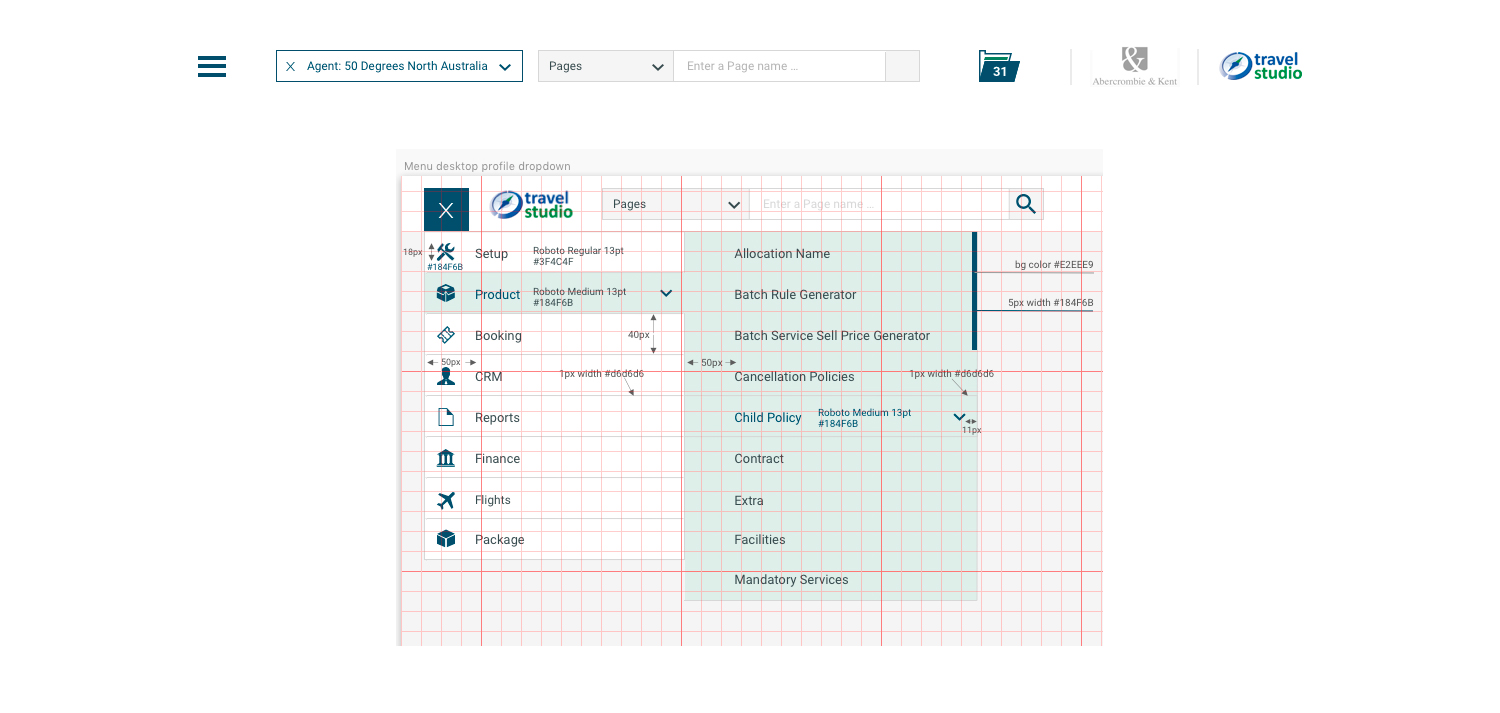Viewport: 1500px width, 713px height.
Task: Expand the Child Policy chevron
Action: pos(960,417)
